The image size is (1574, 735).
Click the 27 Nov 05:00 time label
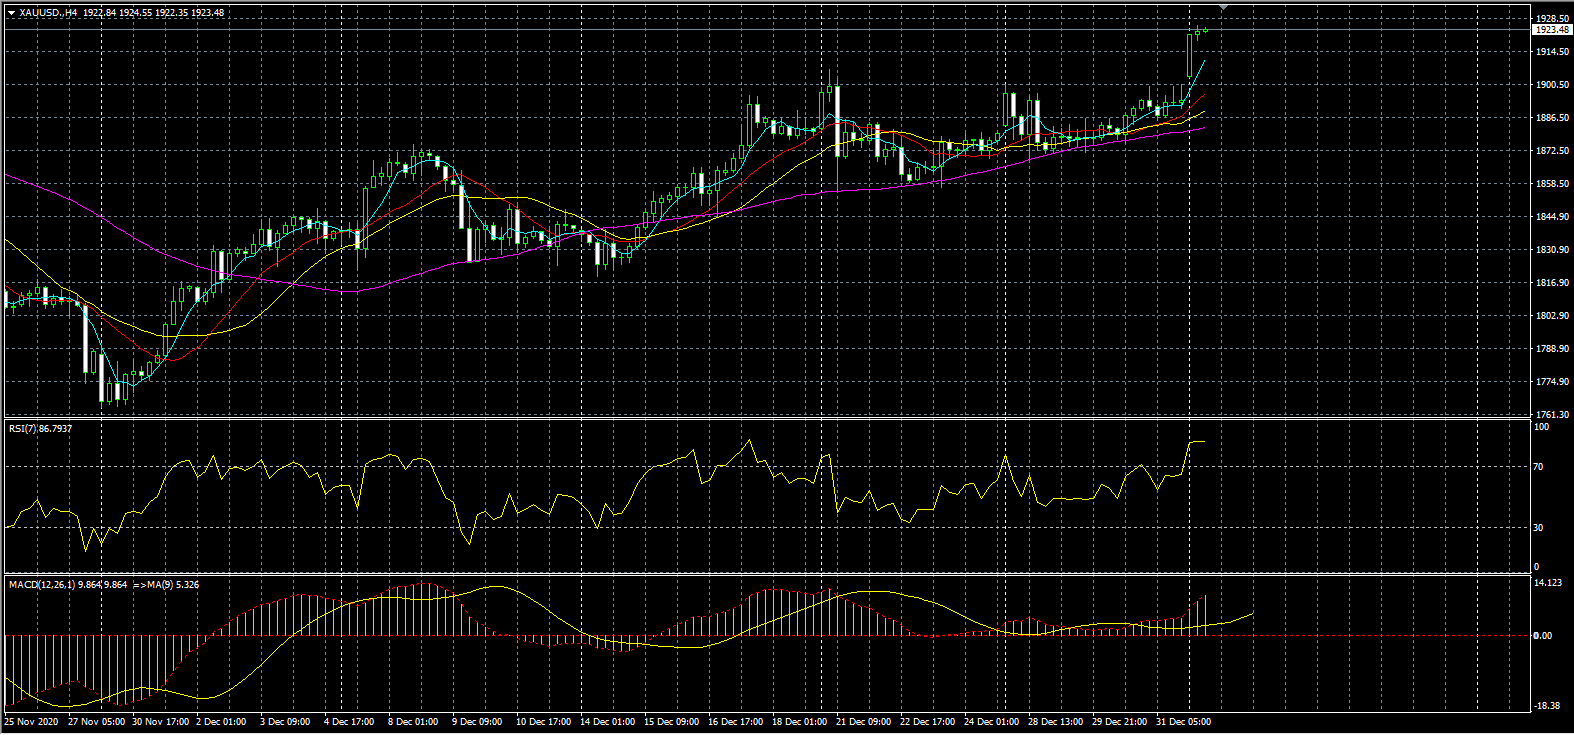[x=96, y=722]
